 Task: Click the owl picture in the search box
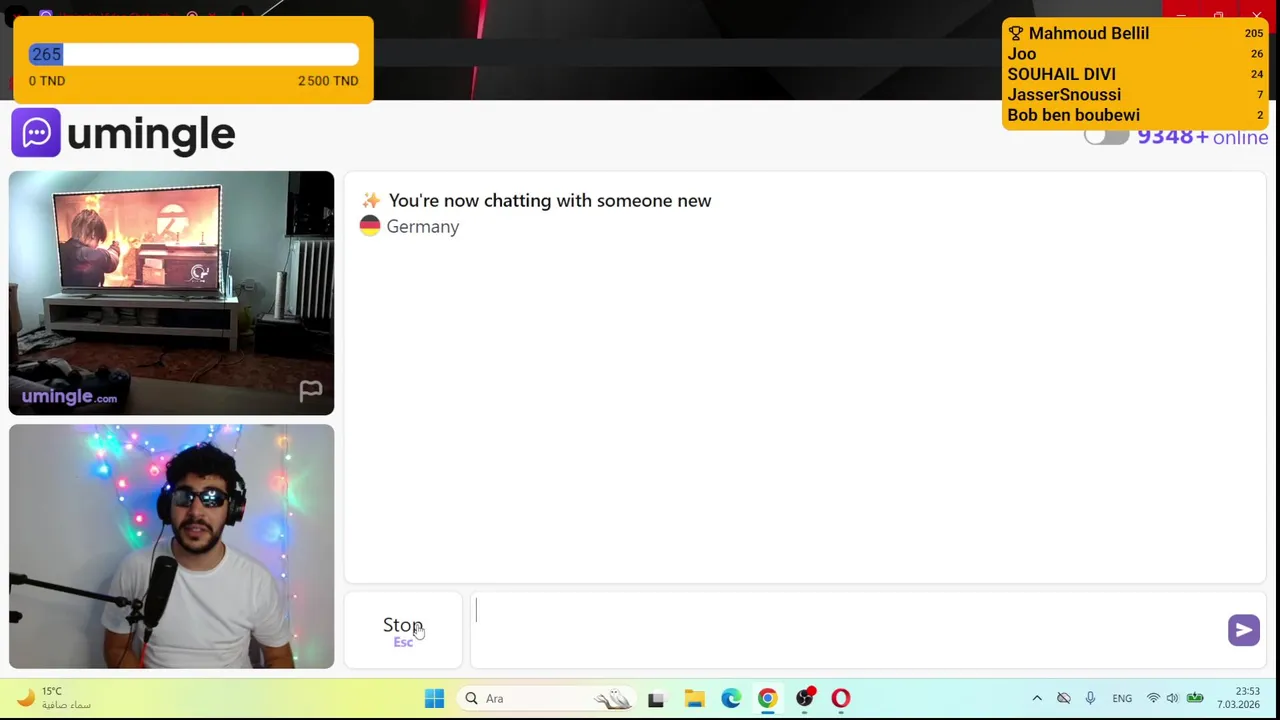612,699
